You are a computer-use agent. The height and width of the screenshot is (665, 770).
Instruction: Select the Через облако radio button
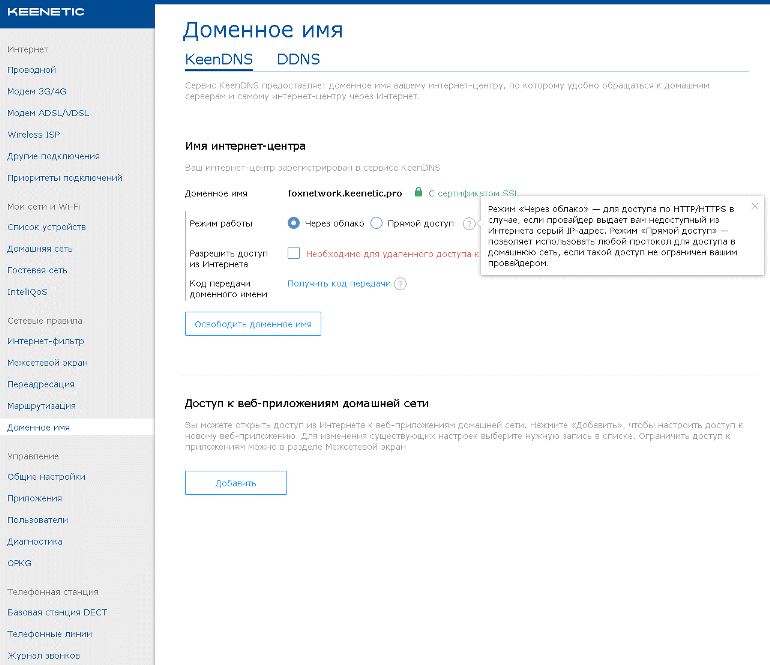click(294, 223)
